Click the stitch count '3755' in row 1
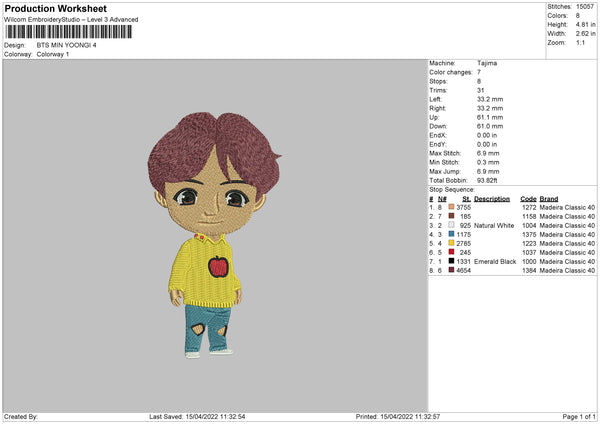Screen dimensions: 600x424 (x=463, y=207)
